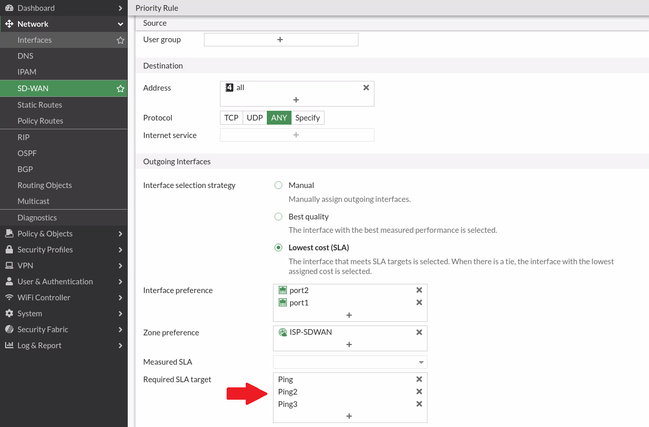Click the VPN monitor icon

pos(9,266)
